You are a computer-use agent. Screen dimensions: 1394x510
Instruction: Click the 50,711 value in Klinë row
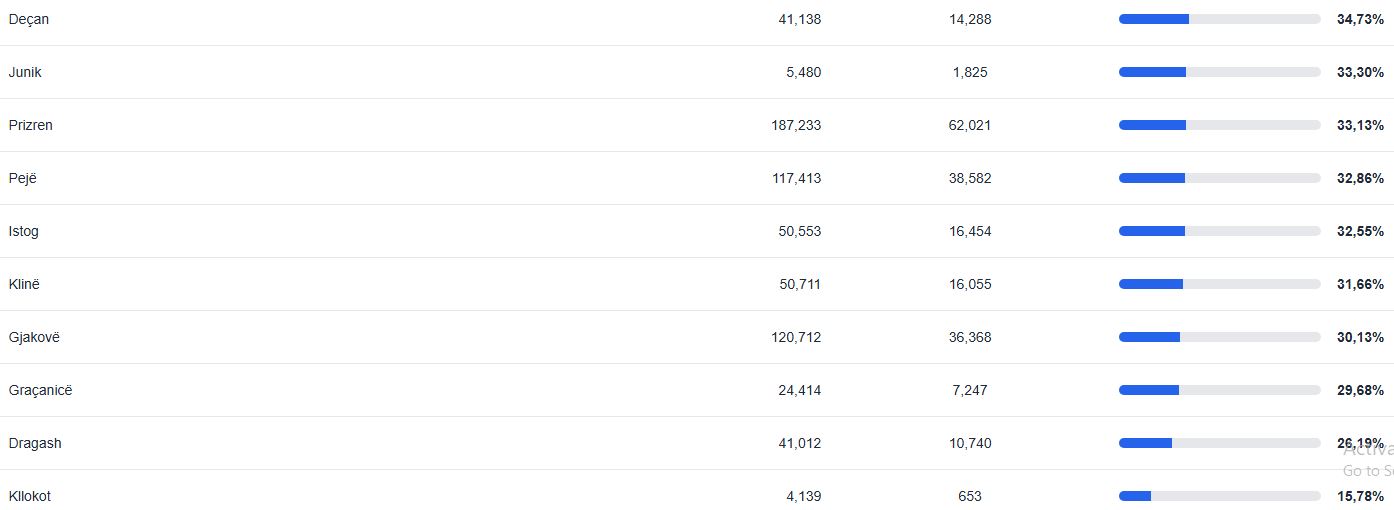[x=799, y=284]
